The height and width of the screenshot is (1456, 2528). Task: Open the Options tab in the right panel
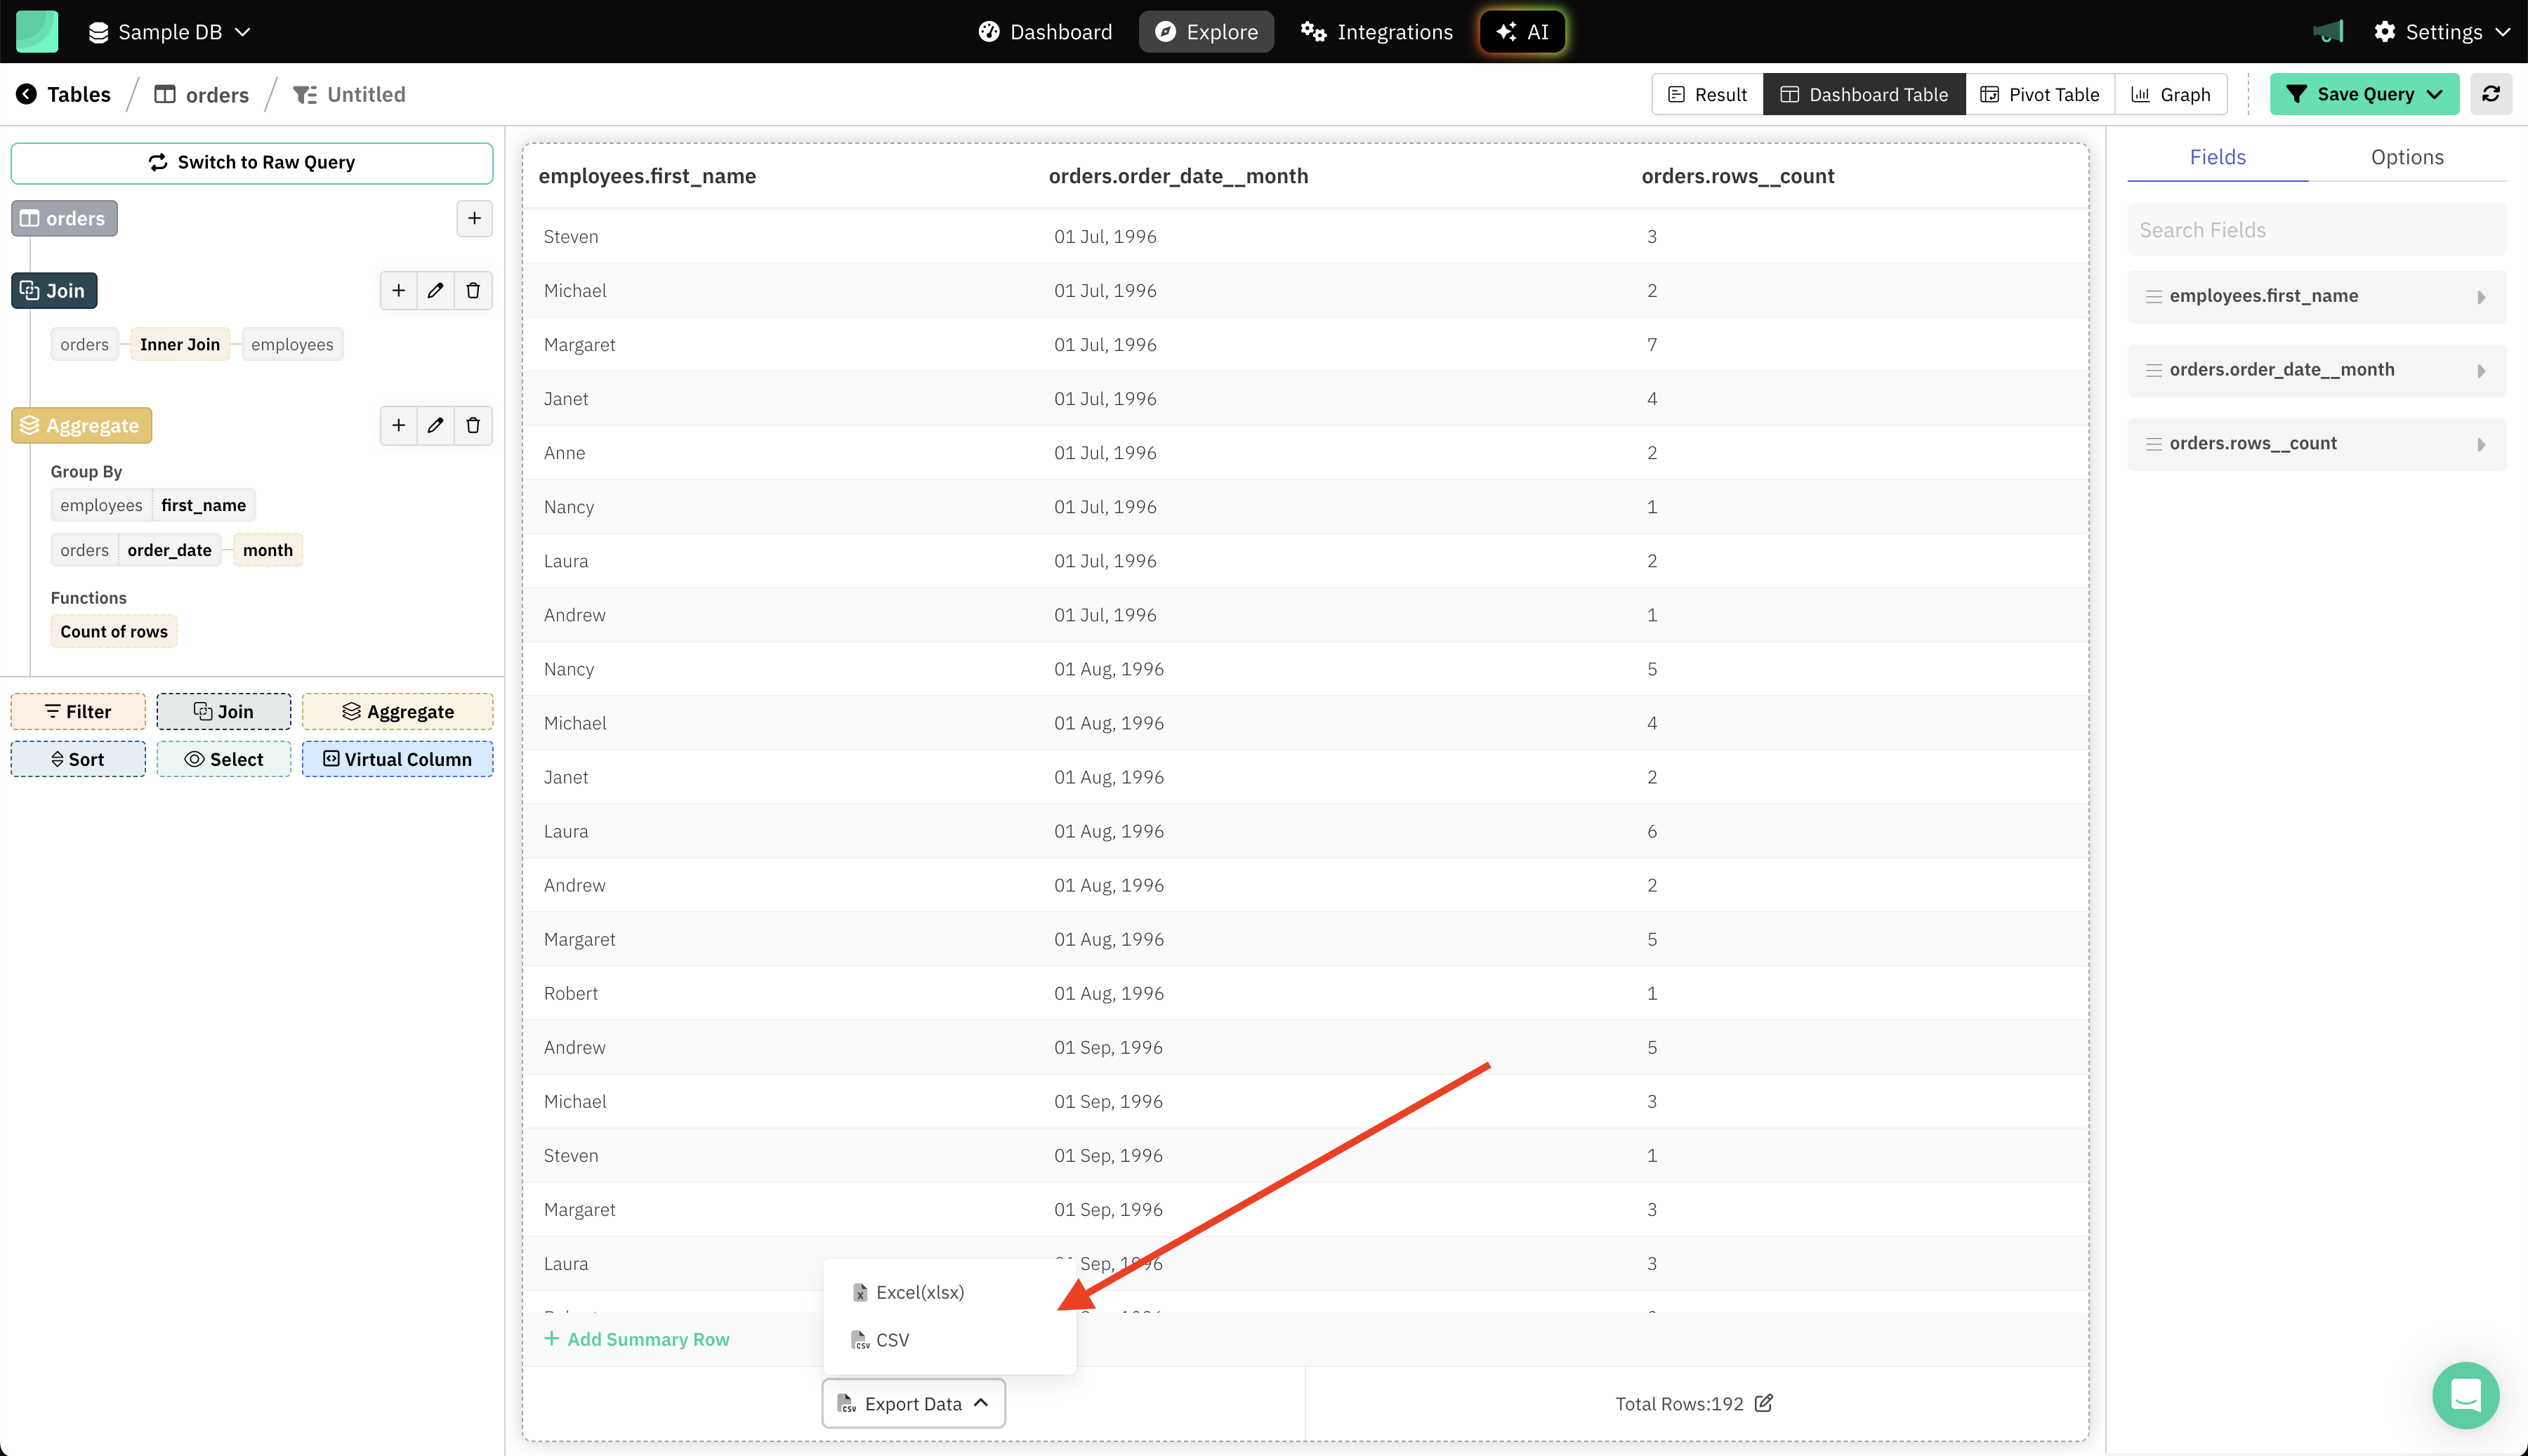tap(2406, 157)
